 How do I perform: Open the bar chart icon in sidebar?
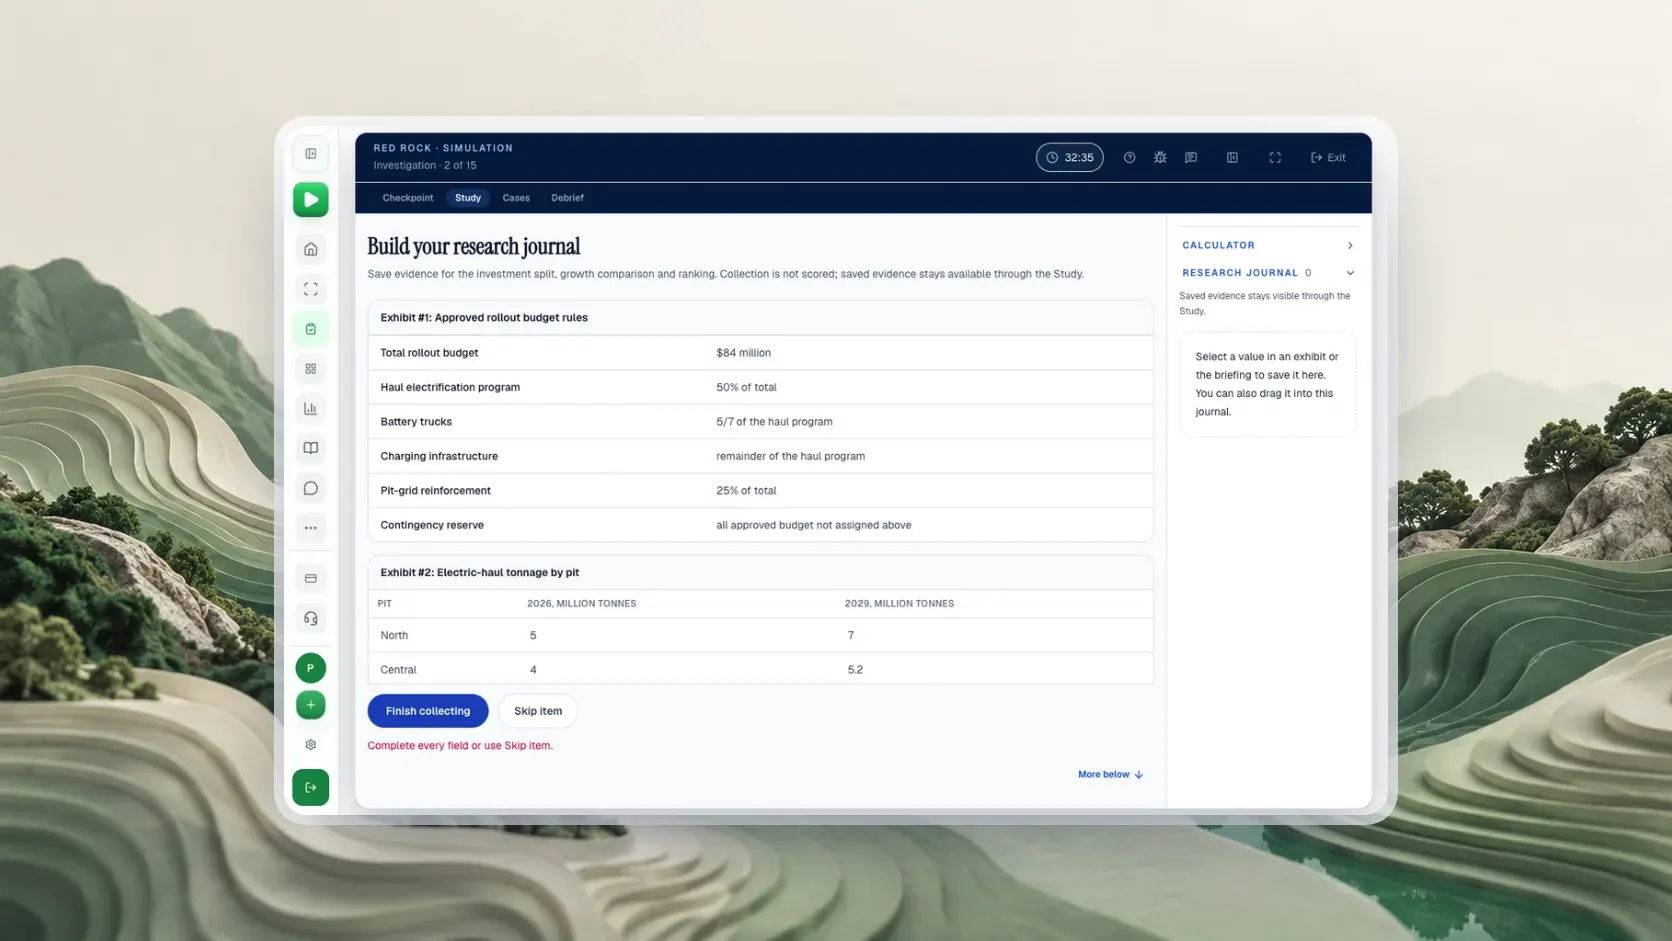click(310, 408)
